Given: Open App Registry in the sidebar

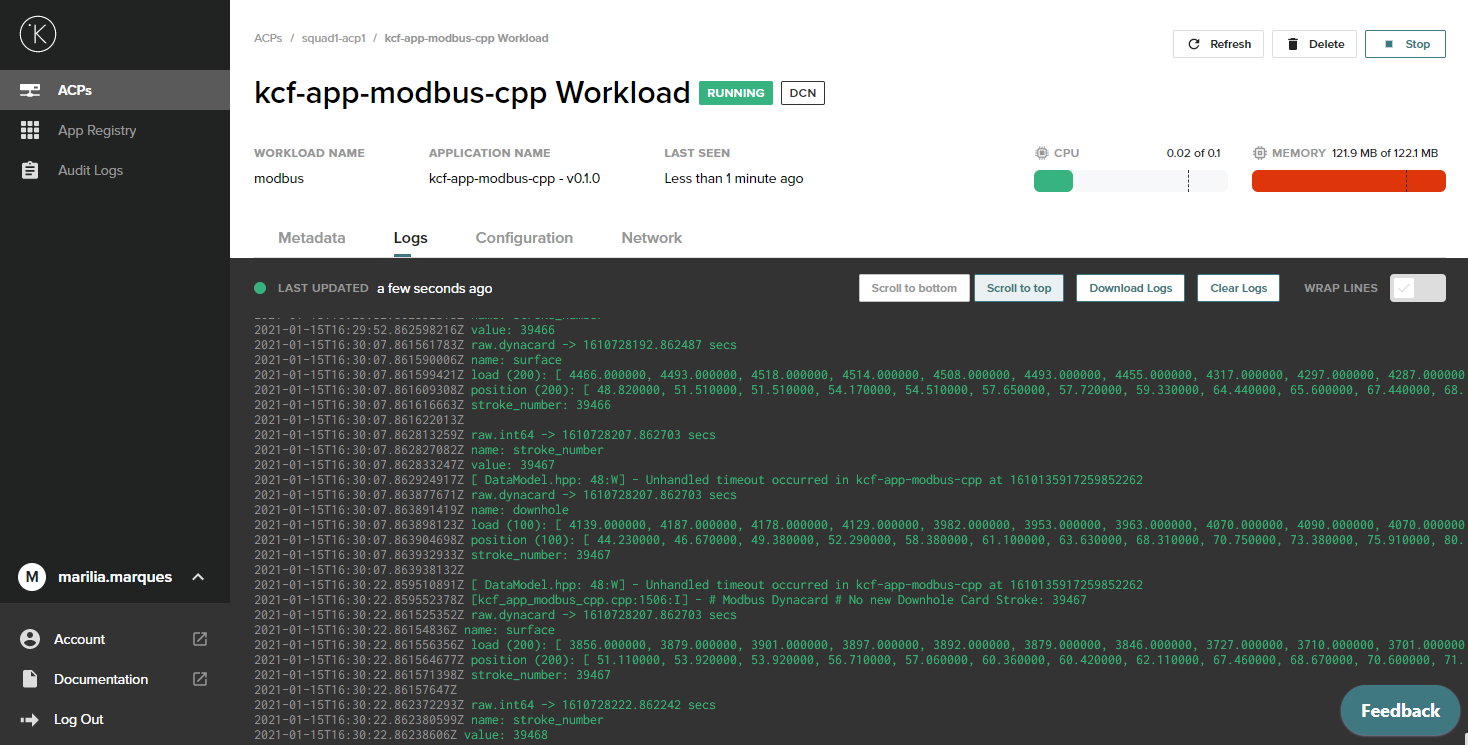Looking at the screenshot, I should [x=115, y=130].
